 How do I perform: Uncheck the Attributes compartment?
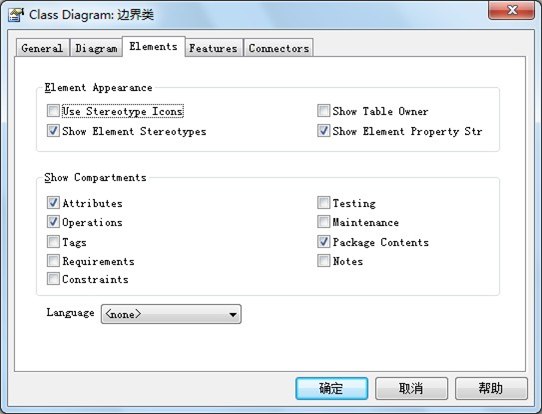53,203
